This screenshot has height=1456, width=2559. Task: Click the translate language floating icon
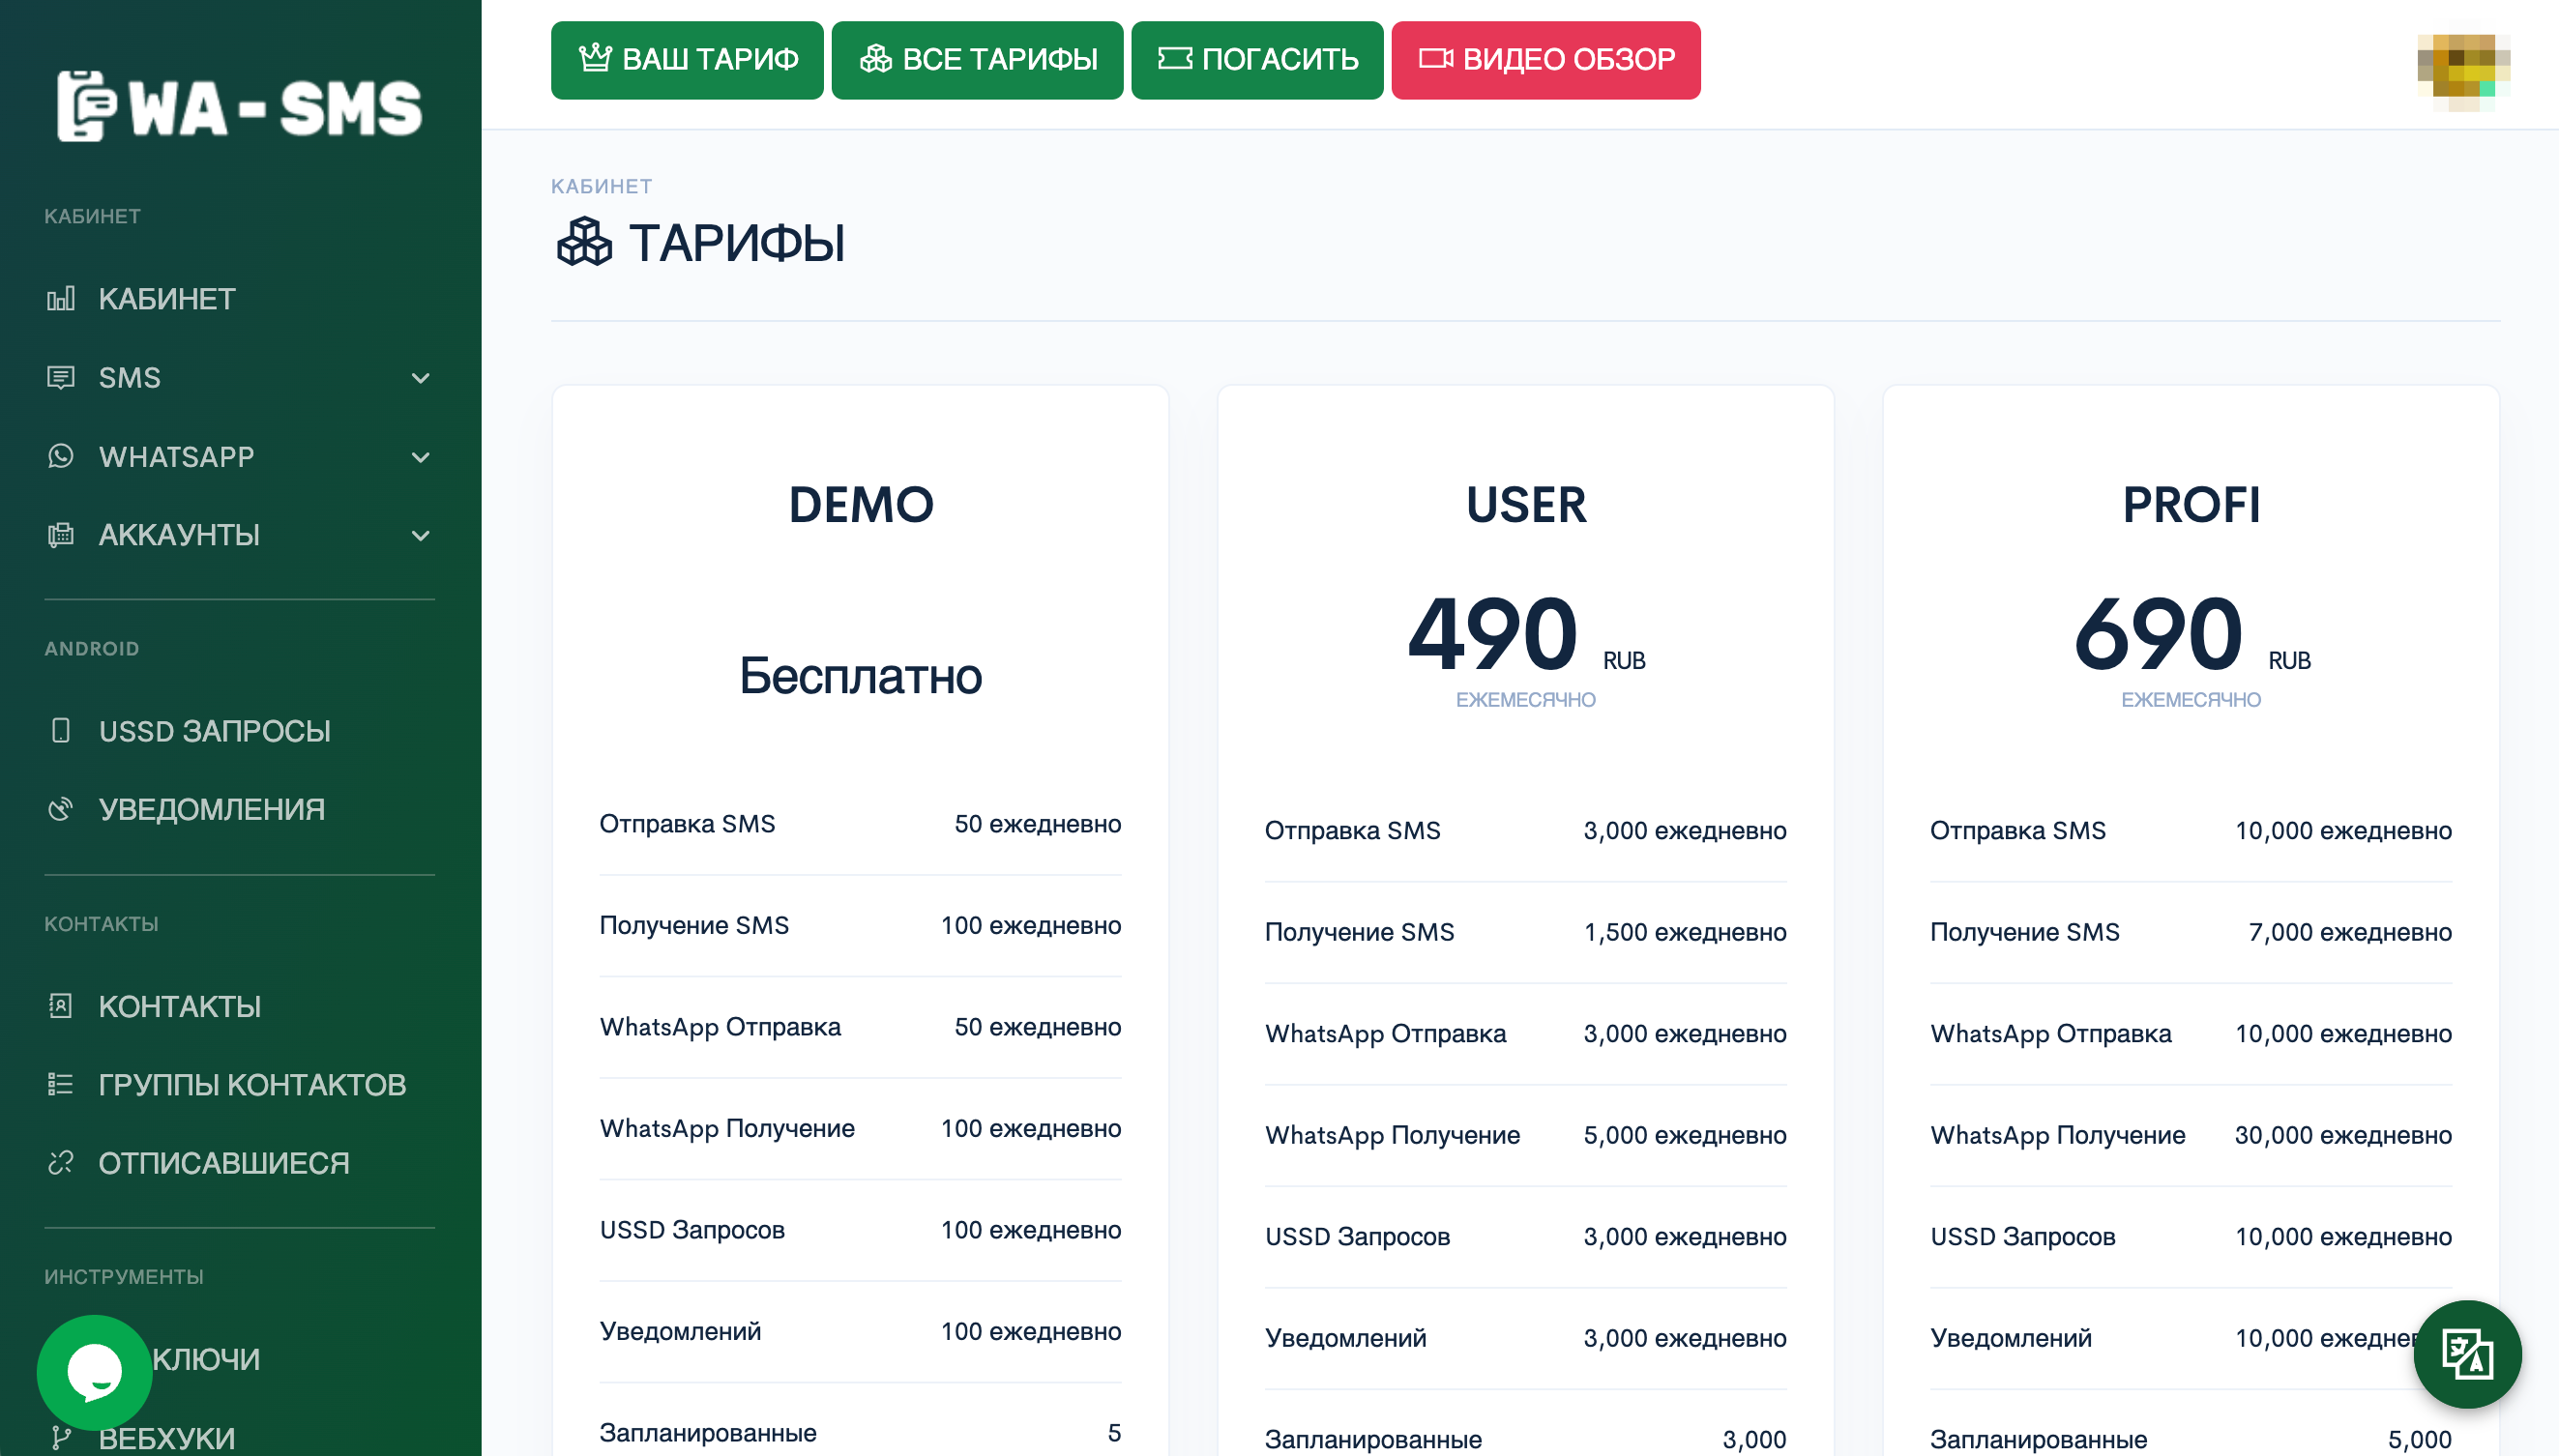[x=2466, y=1354]
